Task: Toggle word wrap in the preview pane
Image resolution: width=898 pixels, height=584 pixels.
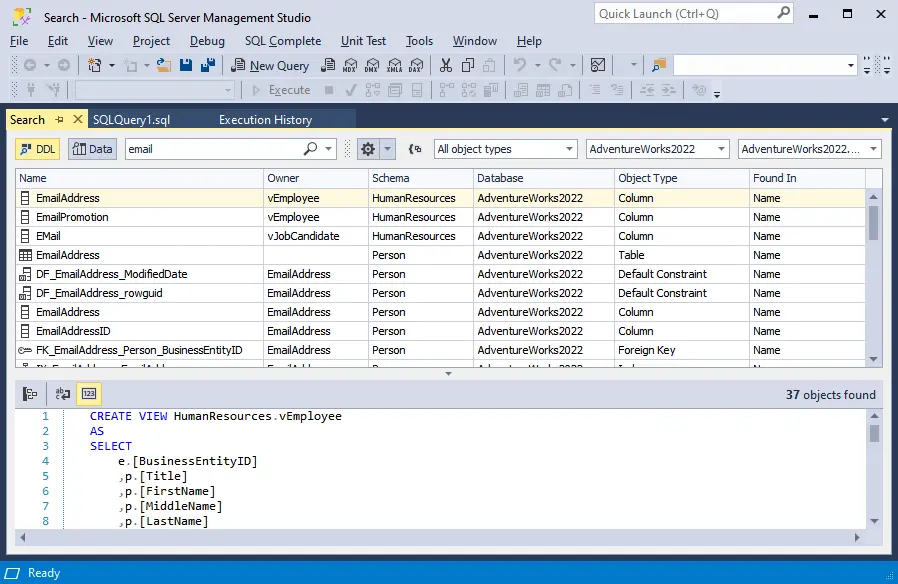Action: pos(62,394)
